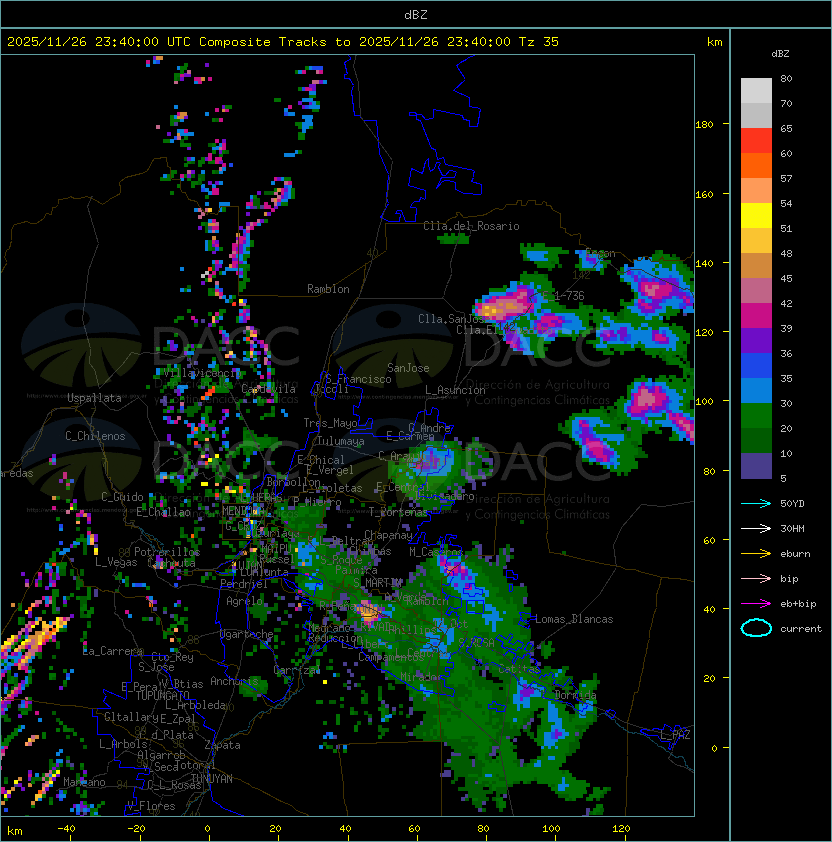The height and width of the screenshot is (842, 832).
Task: Click the magenta eb+bip arrow in legend
Action: point(756,604)
